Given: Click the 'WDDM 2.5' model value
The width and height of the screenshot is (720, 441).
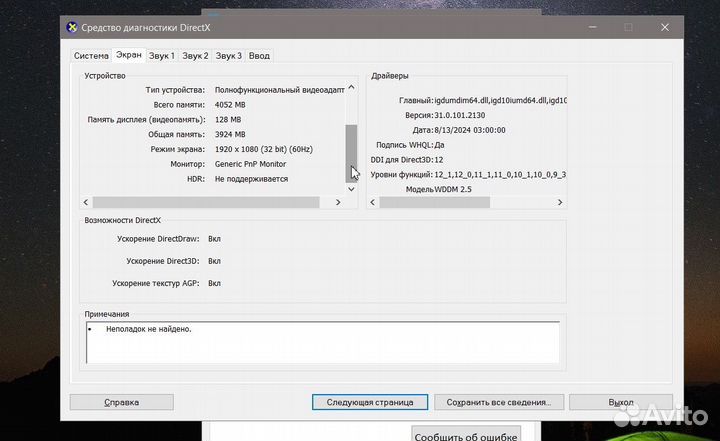Looking at the screenshot, I should (x=453, y=189).
